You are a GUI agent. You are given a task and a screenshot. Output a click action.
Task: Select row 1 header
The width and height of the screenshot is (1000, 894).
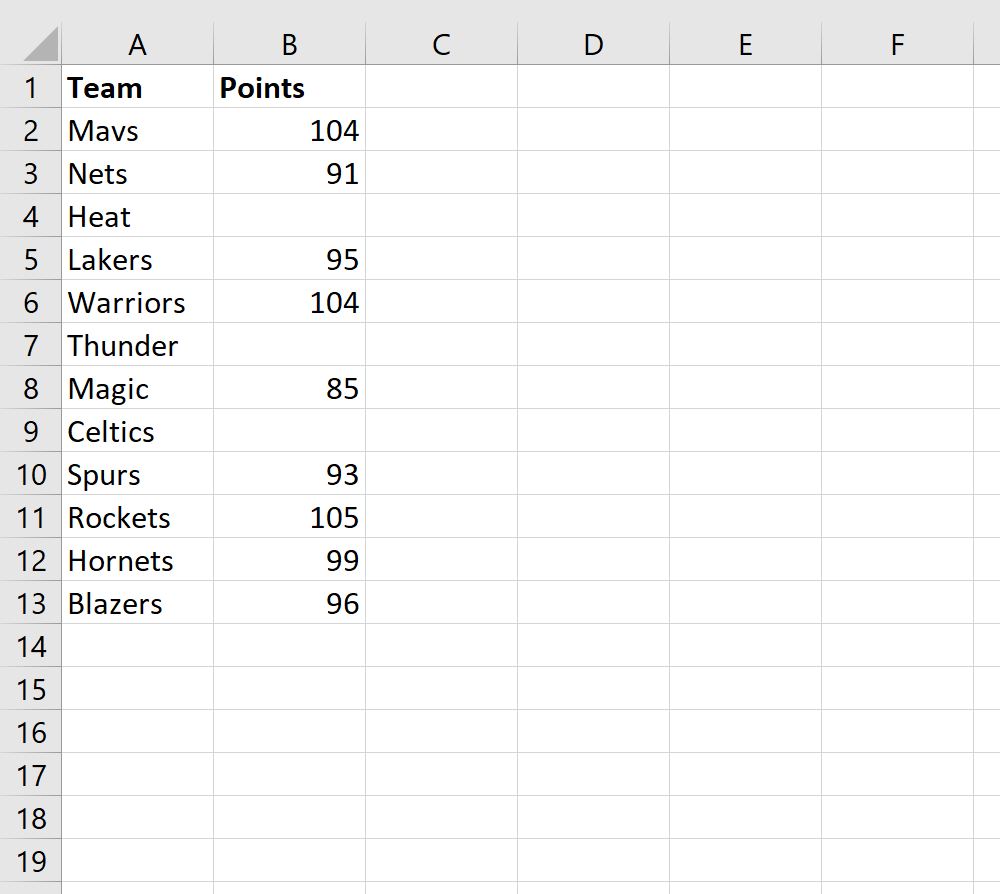click(30, 88)
